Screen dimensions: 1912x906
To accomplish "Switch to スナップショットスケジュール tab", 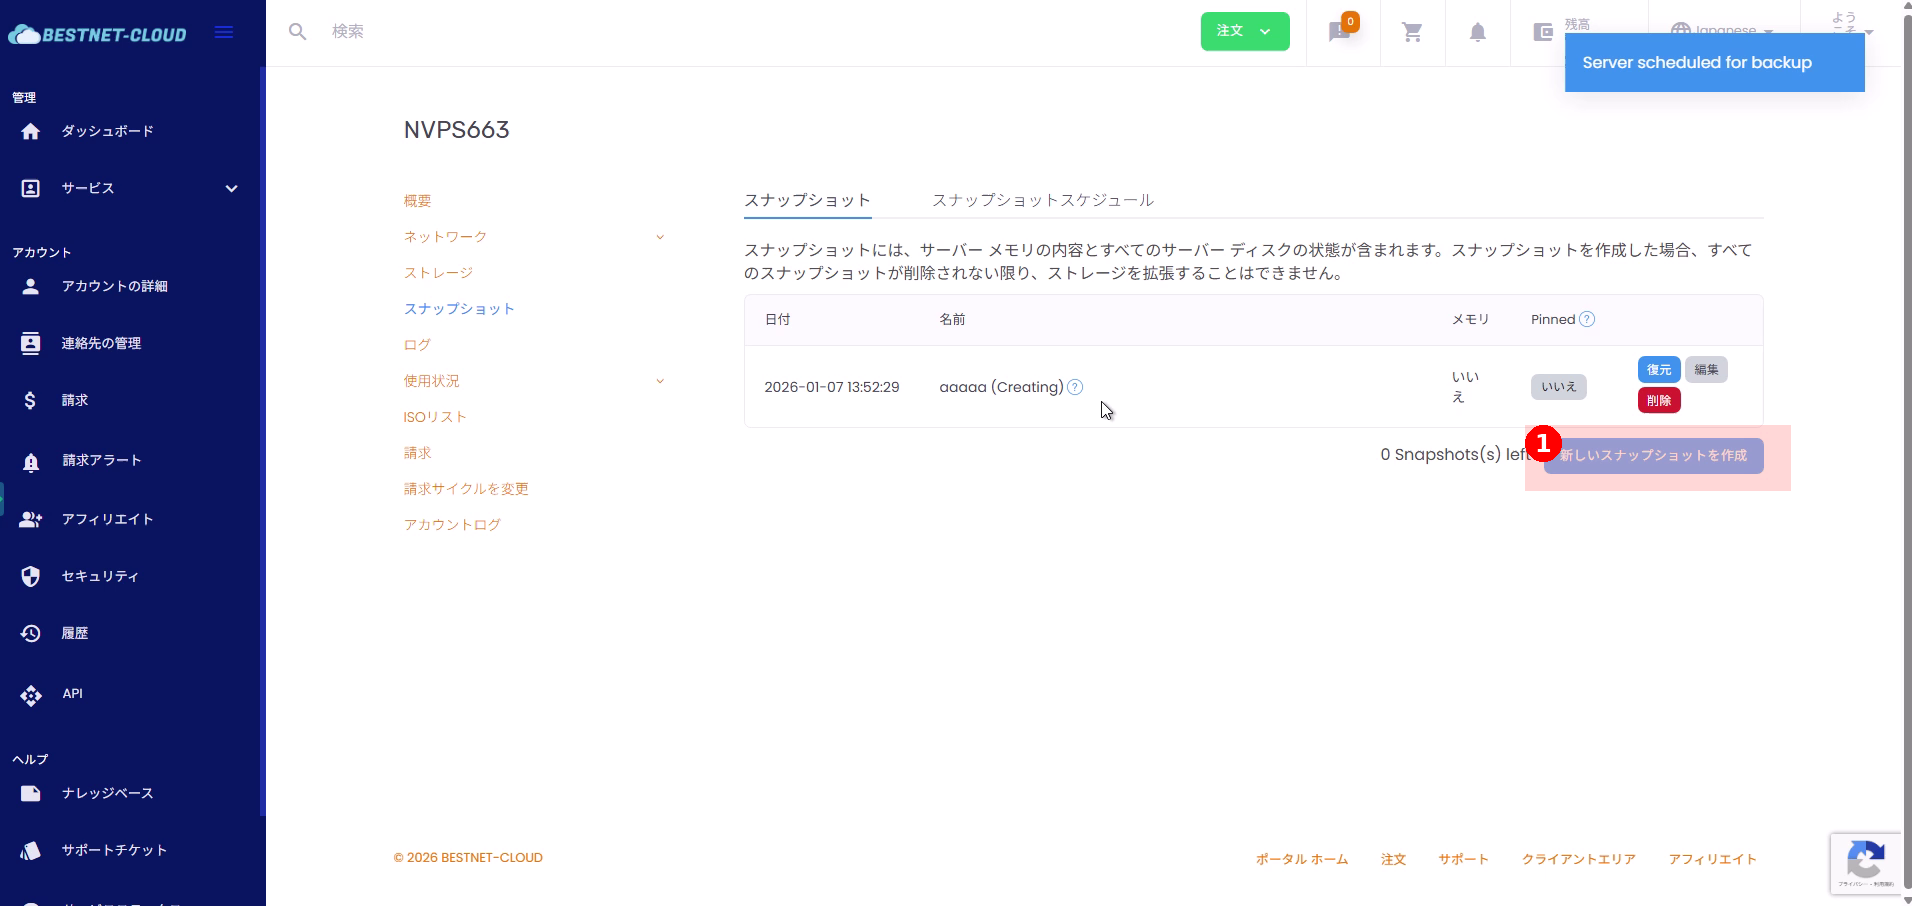I will [1042, 200].
